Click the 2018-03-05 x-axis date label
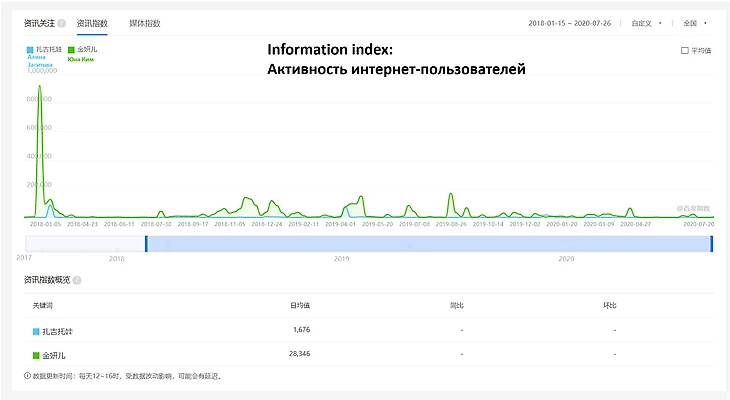Screen dimensions: 730x400 point(45,224)
